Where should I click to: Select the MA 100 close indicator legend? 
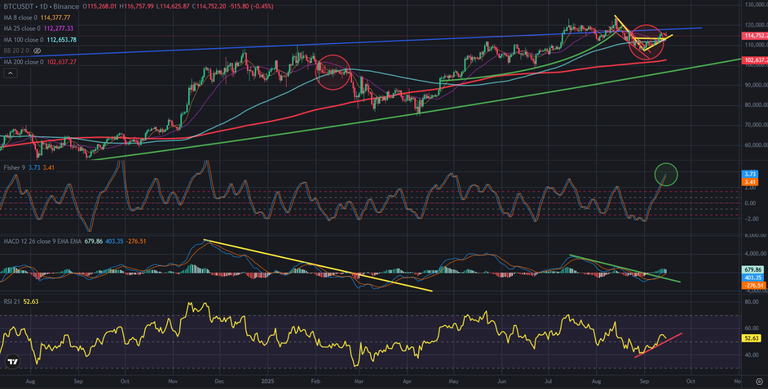(40, 40)
